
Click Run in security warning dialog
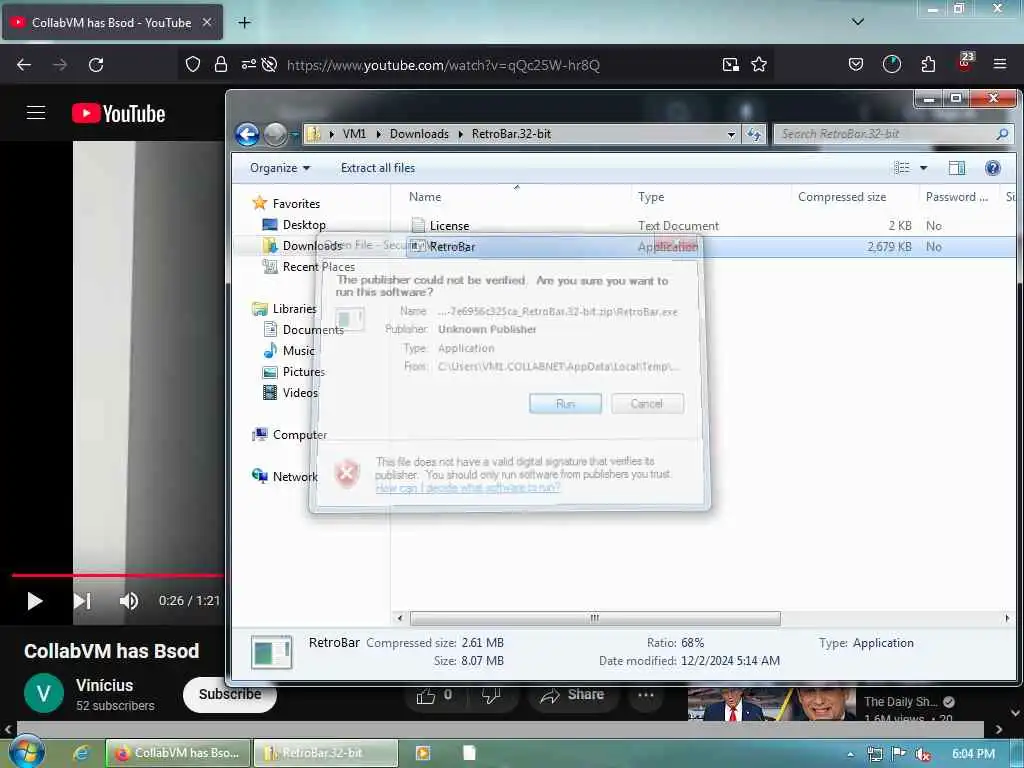click(x=566, y=404)
